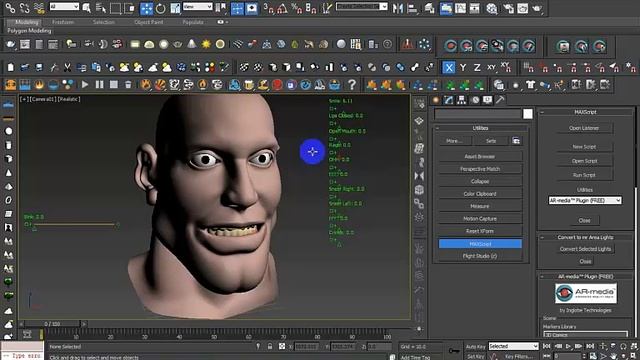Image resolution: width=640 pixels, height=360 pixels.
Task: Open the Modify command panel tab
Action: [x=449, y=100]
